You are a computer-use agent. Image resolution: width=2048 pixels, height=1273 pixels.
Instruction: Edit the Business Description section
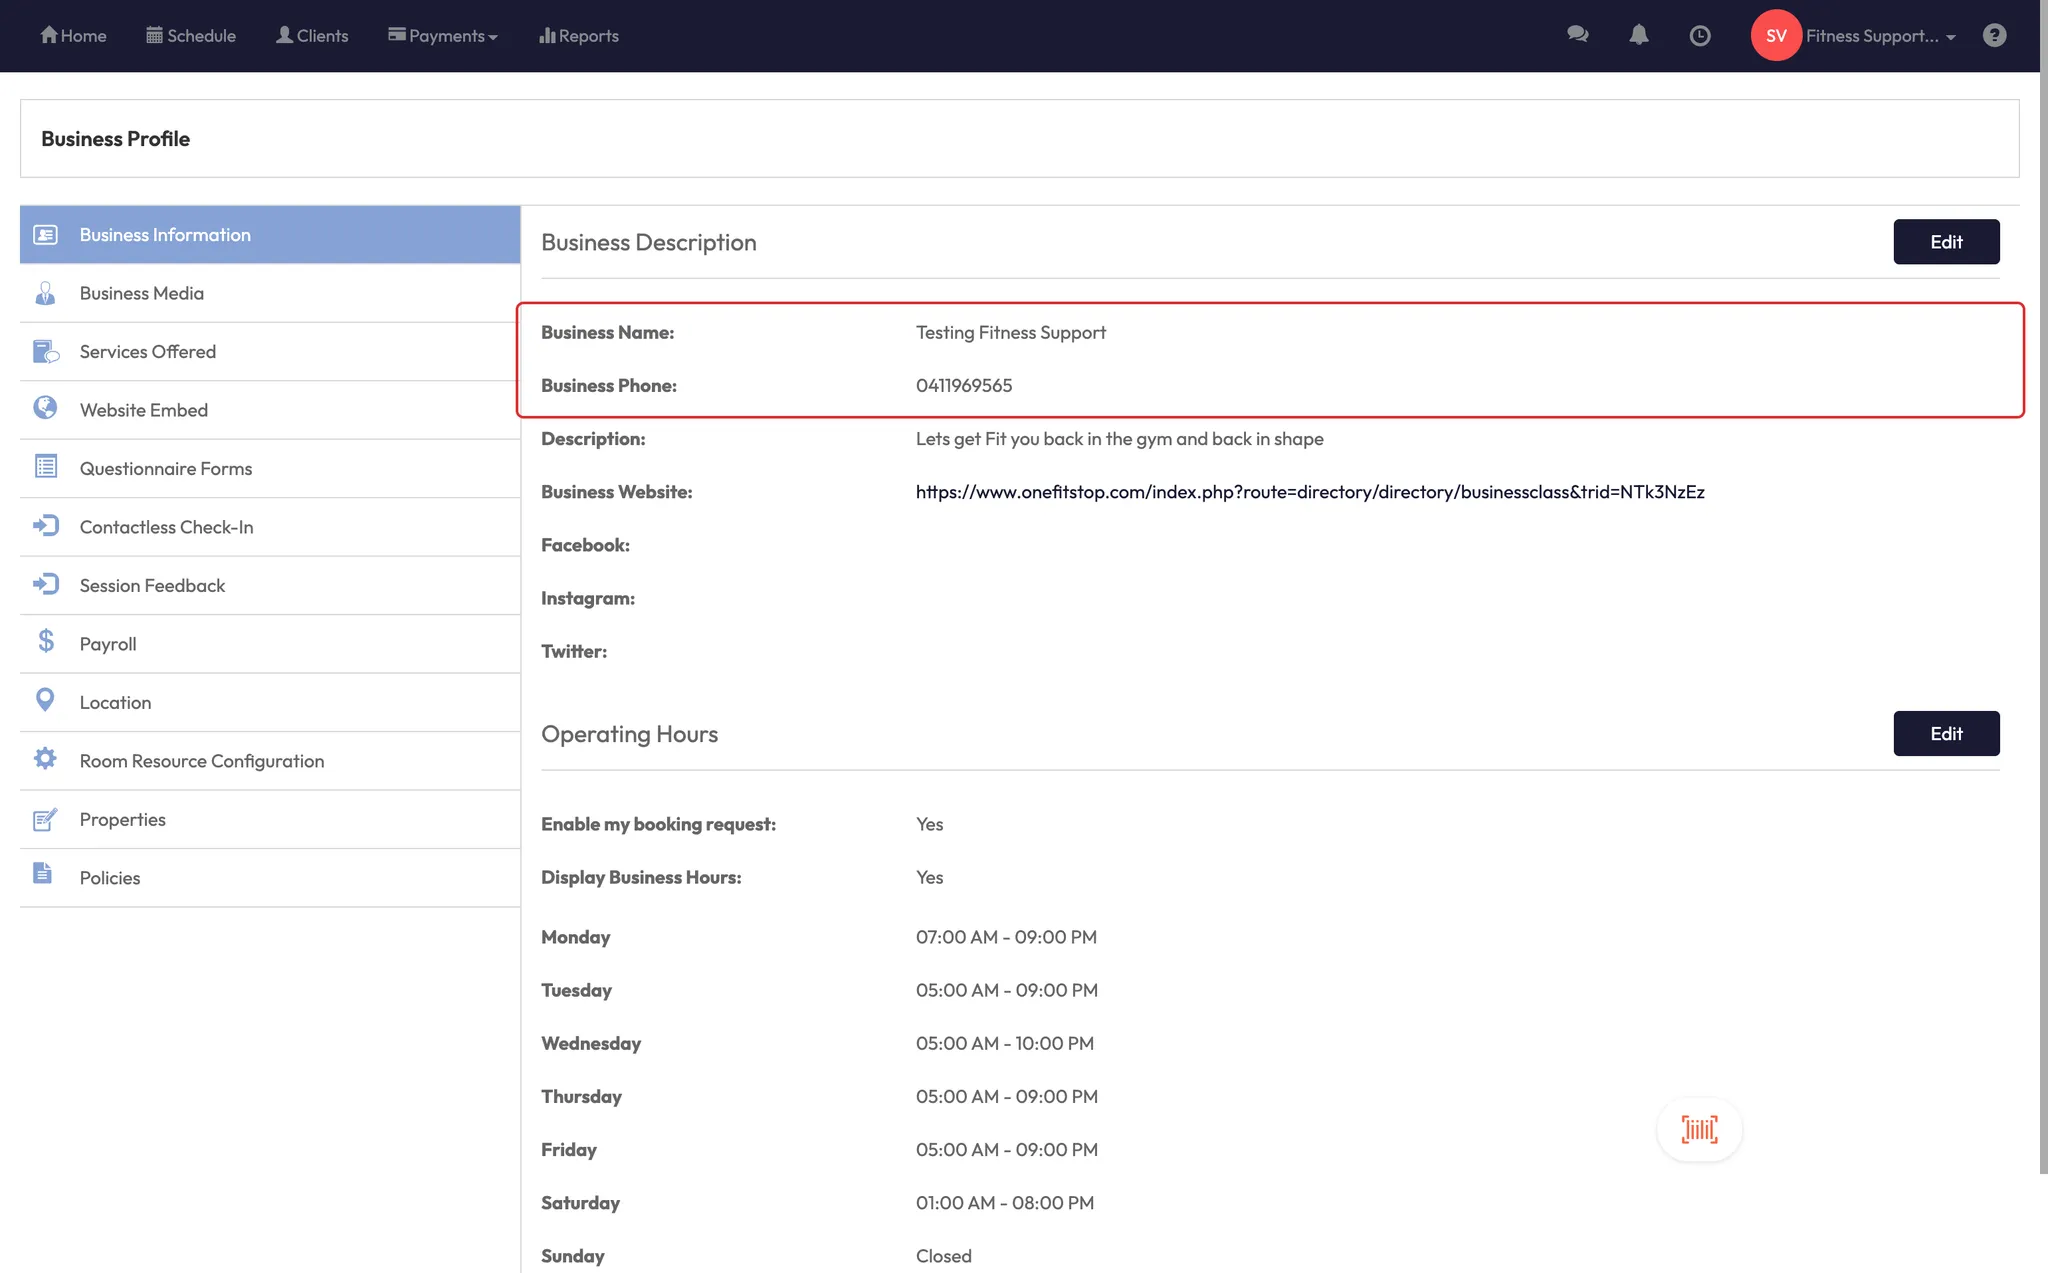[x=1945, y=242]
